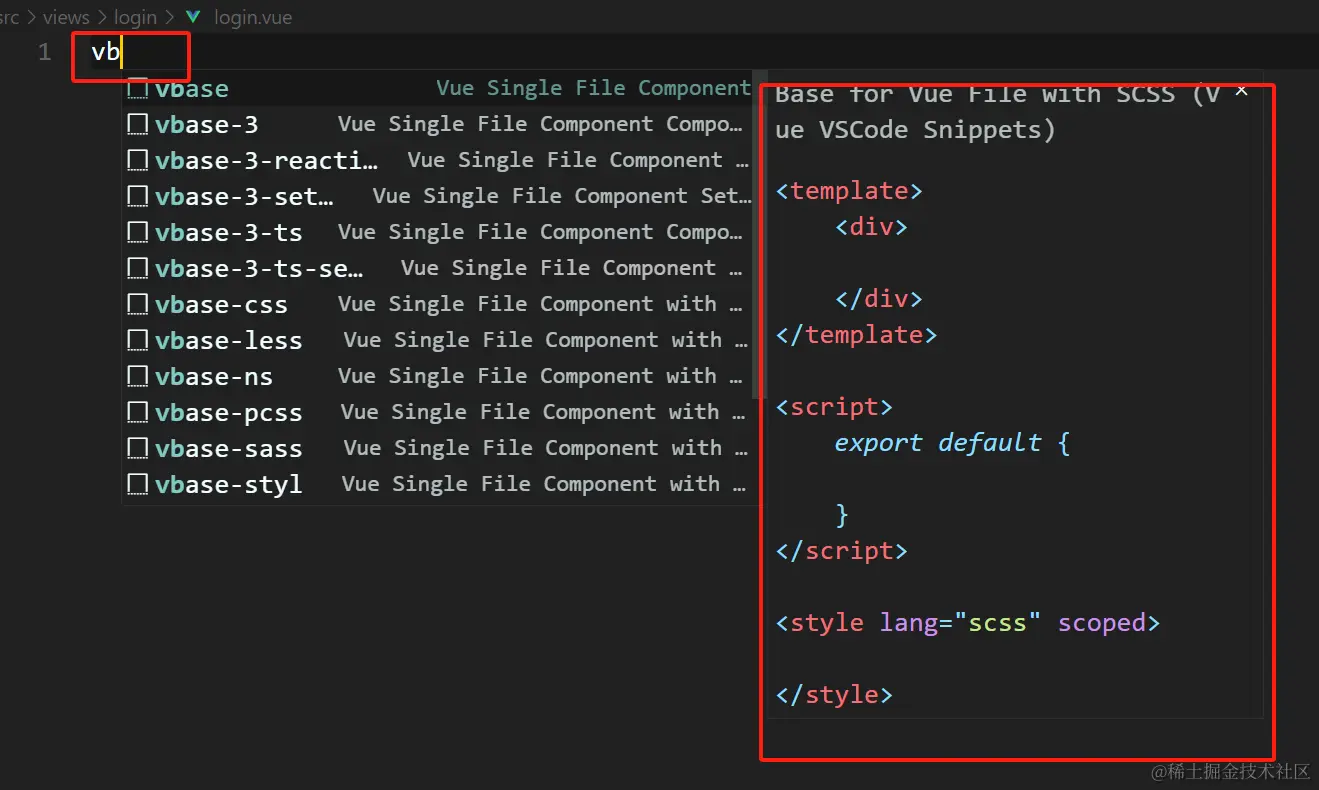Pick the vbase-sass snippet suggestion

439,448
